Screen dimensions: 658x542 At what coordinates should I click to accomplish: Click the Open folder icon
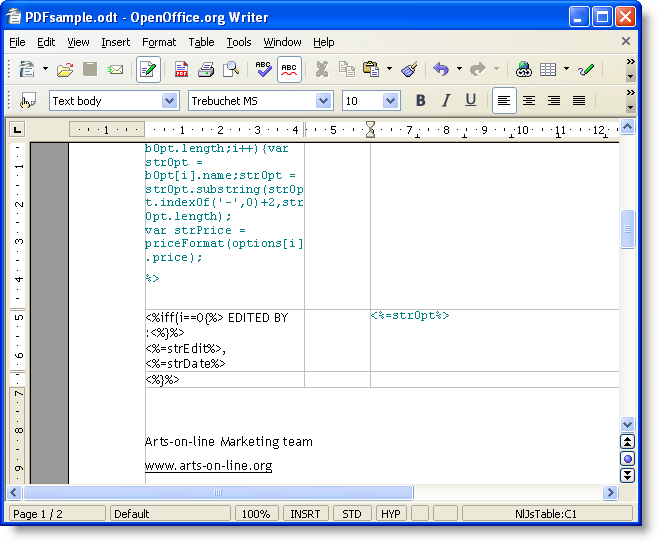click(x=65, y=70)
